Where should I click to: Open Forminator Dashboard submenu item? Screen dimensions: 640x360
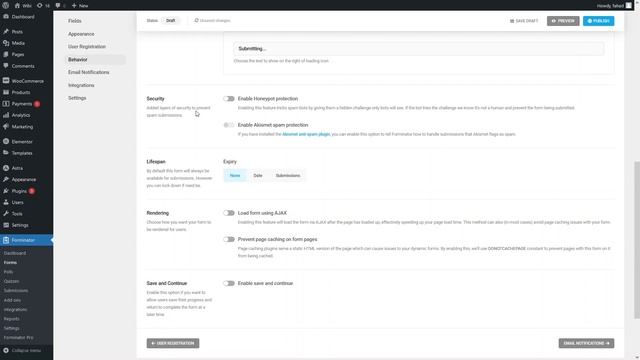click(x=15, y=253)
